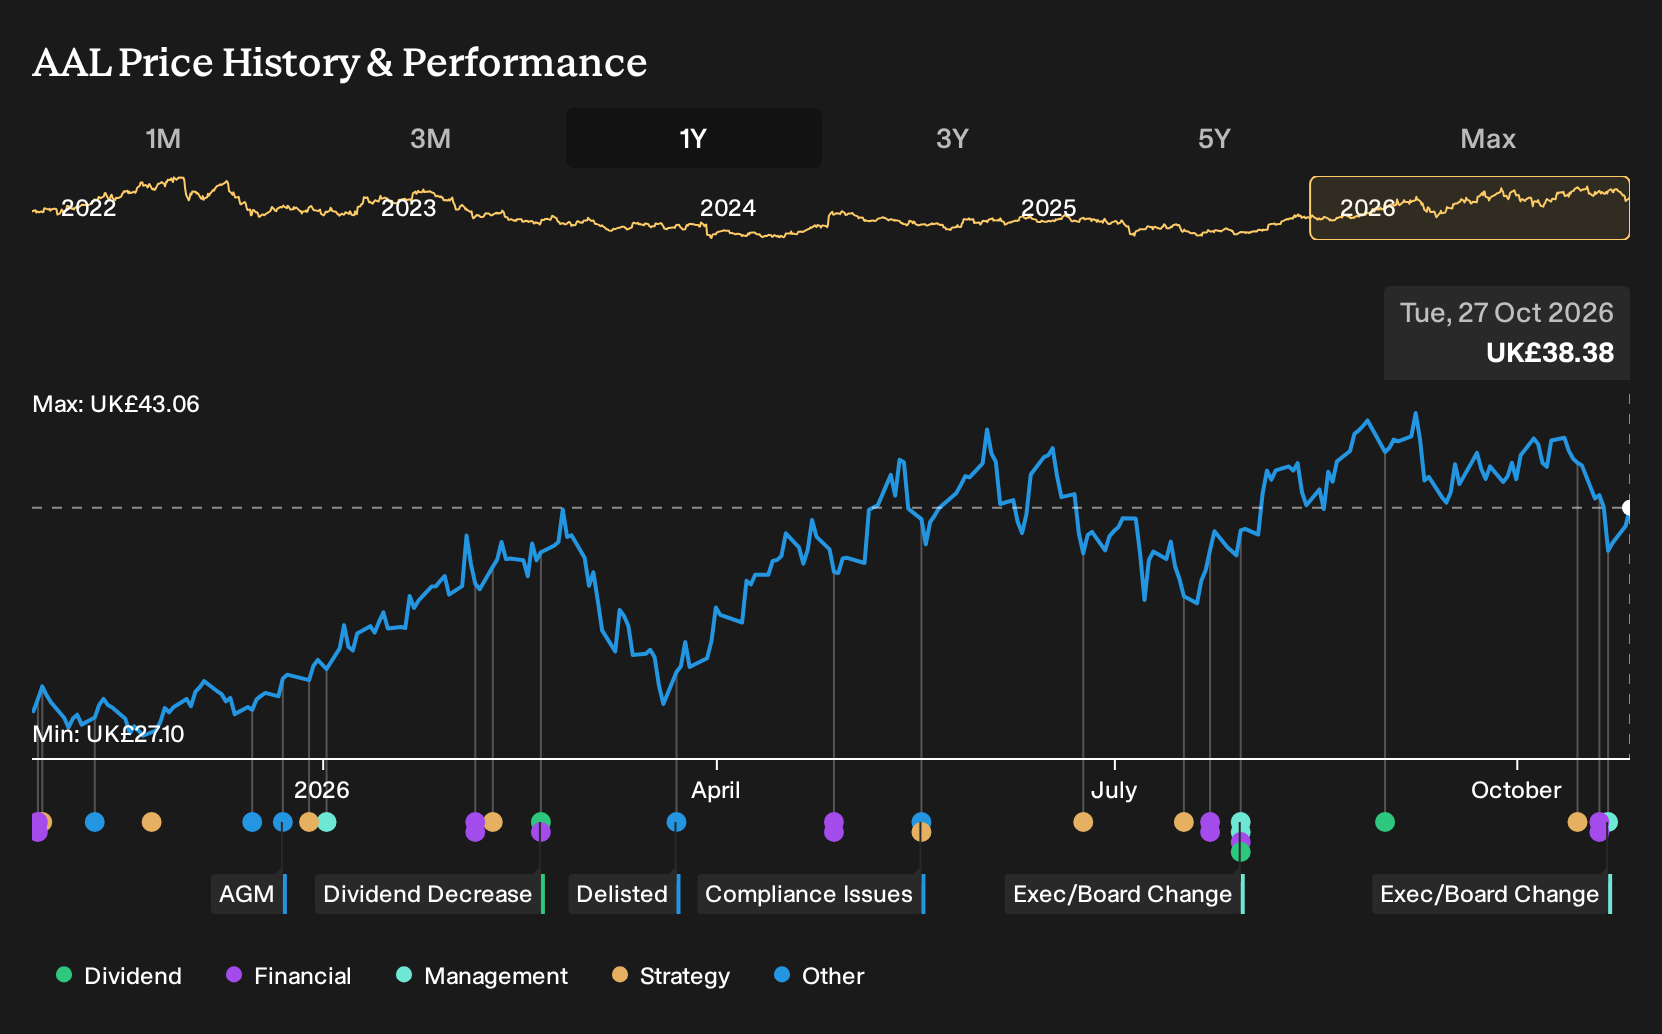Click 2023 in the overview mini chart
1662x1034 pixels.
coord(409,208)
